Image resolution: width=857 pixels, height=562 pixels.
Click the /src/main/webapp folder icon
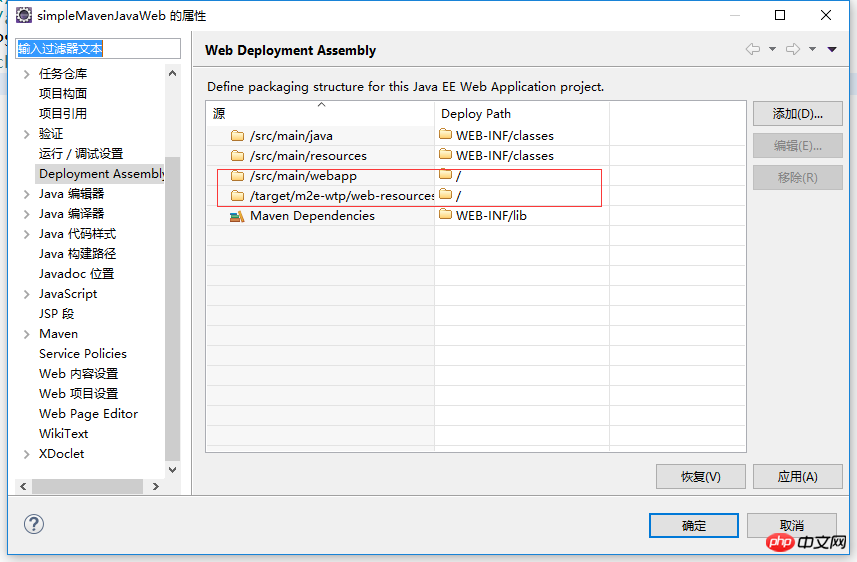[x=237, y=176]
